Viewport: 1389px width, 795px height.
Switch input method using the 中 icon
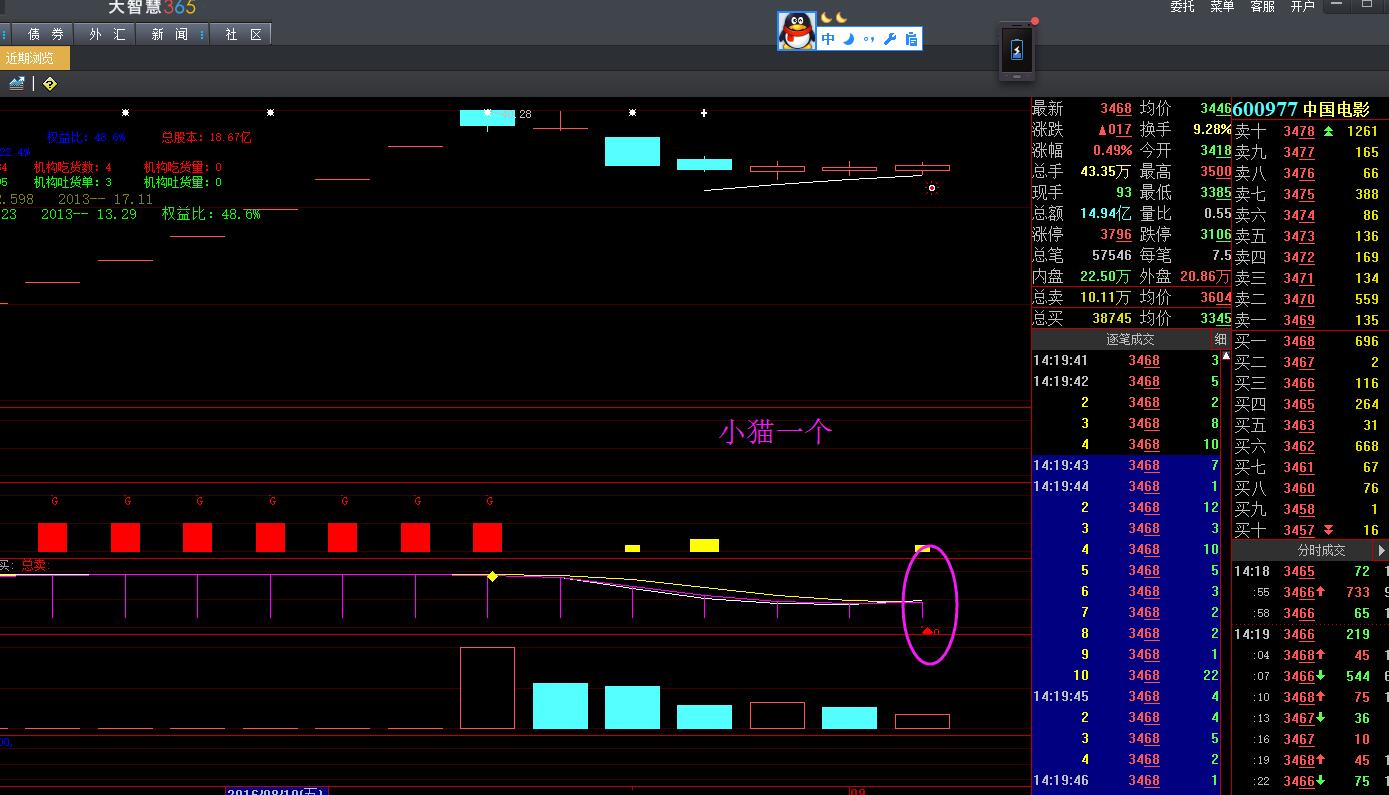click(828, 39)
